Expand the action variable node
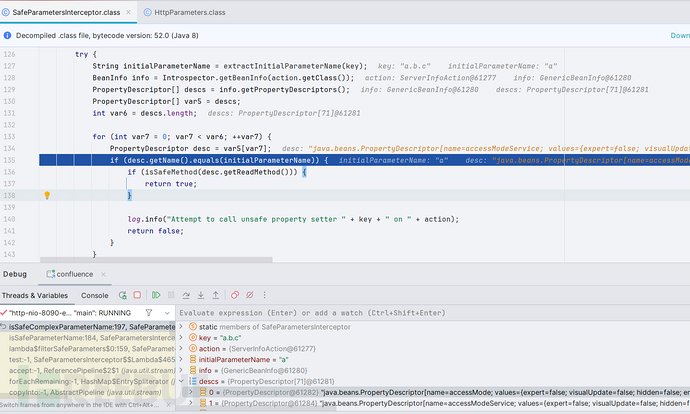This screenshot has height=414, width=690. pos(181,348)
